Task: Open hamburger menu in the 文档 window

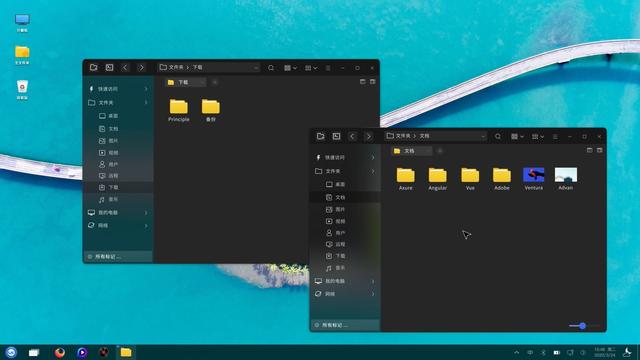Action: 555,136
